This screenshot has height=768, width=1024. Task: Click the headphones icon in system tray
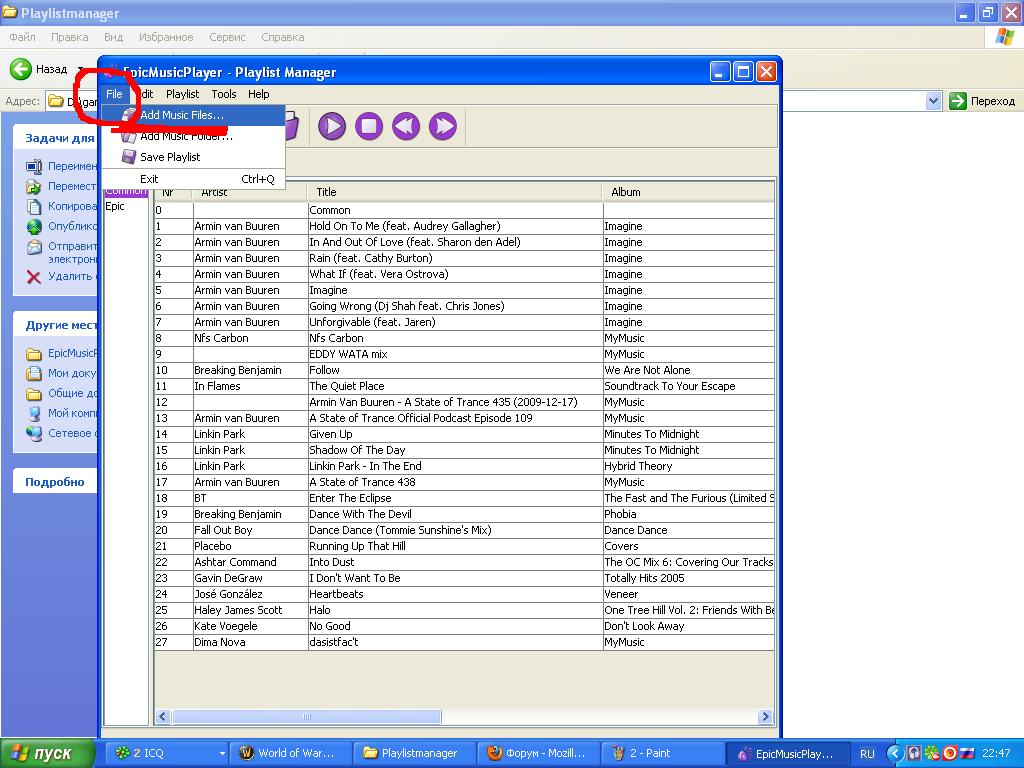click(914, 753)
